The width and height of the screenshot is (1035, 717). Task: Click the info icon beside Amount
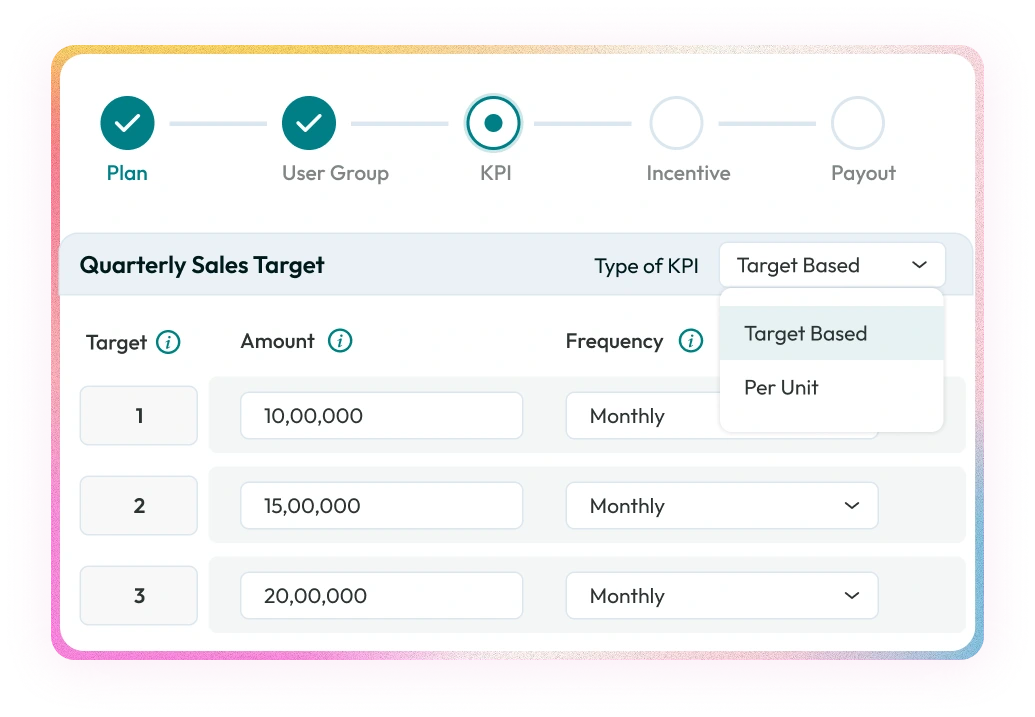(x=339, y=341)
